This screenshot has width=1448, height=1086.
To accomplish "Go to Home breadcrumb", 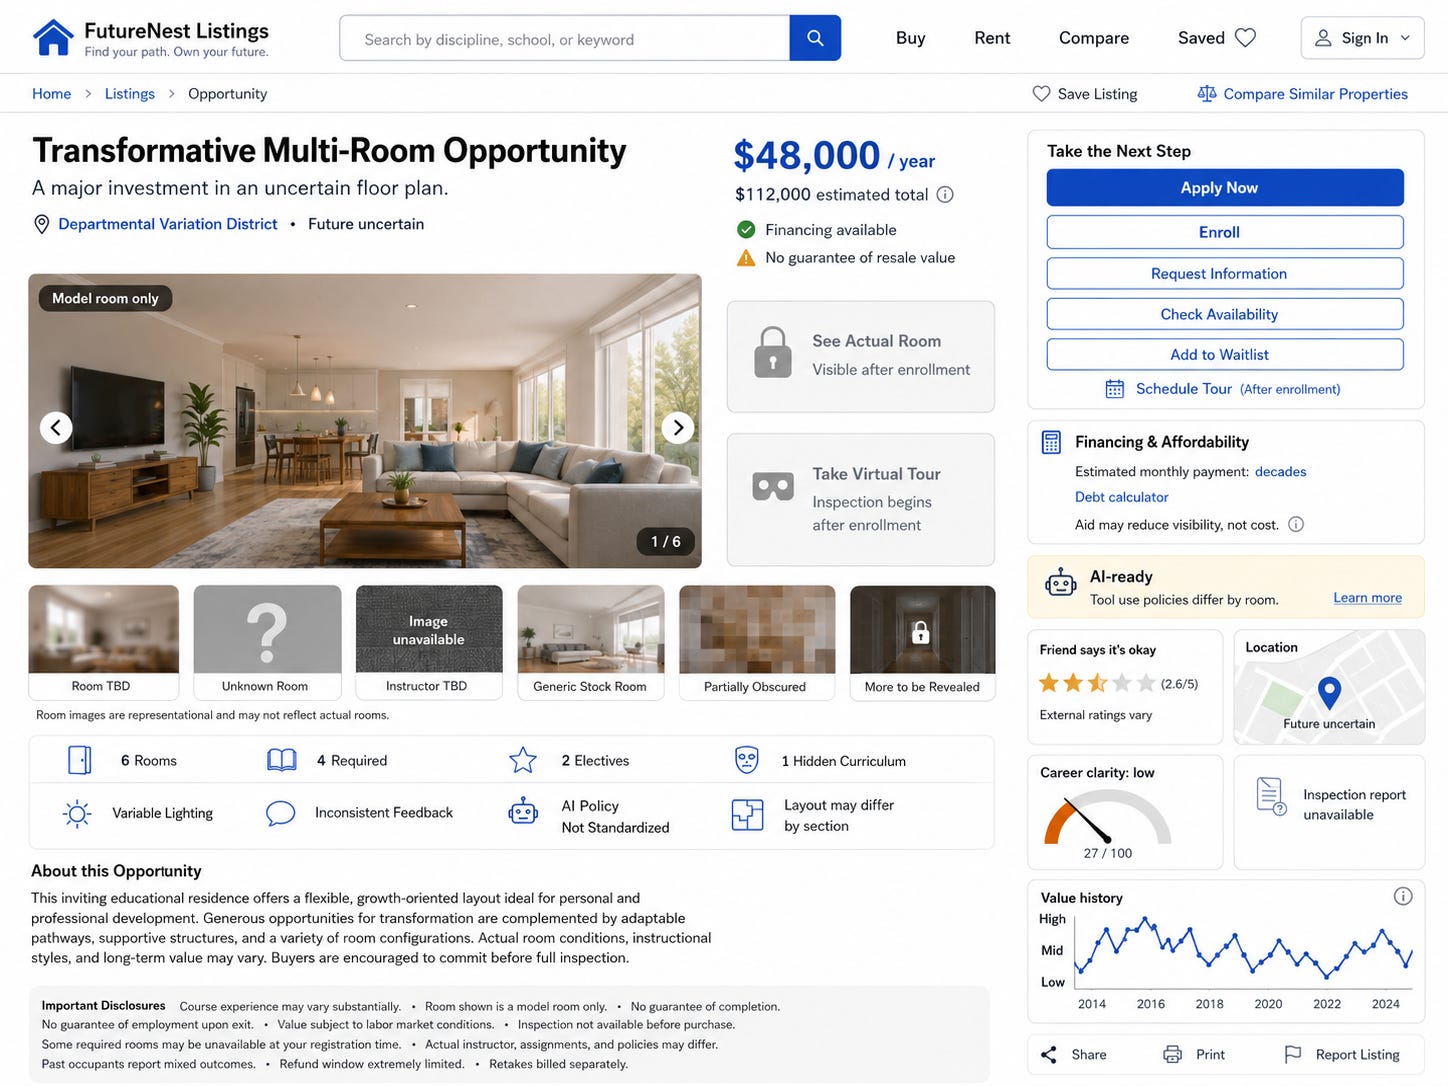I will point(51,93).
